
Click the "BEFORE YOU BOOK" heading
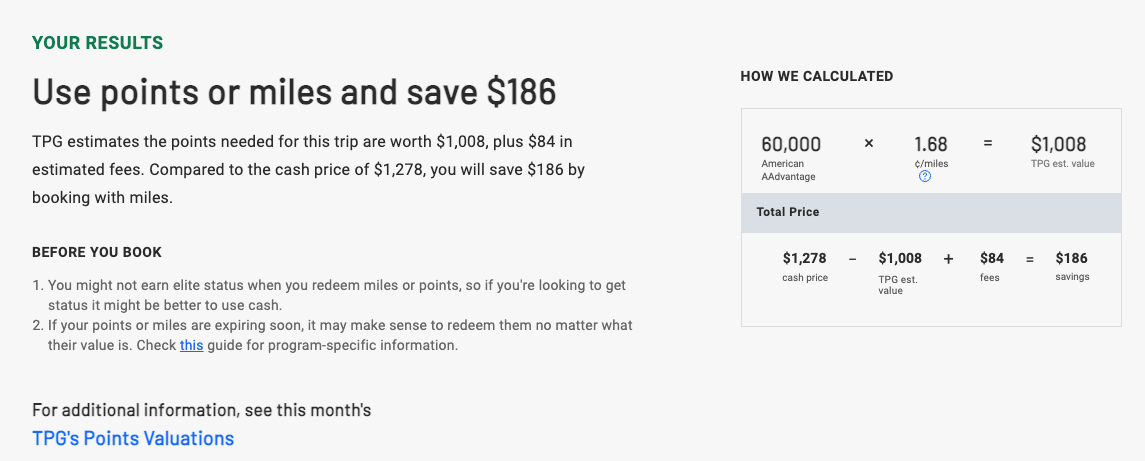tap(97, 252)
